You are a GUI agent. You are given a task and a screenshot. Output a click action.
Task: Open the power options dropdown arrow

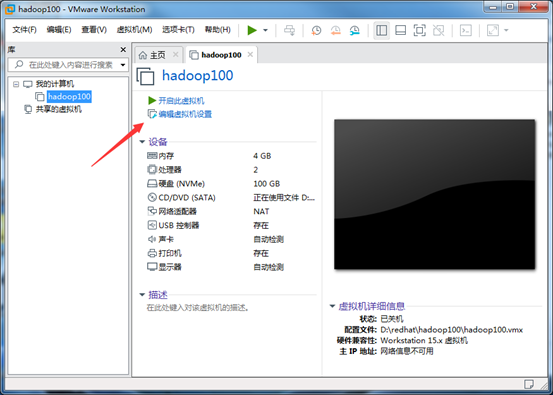point(266,30)
